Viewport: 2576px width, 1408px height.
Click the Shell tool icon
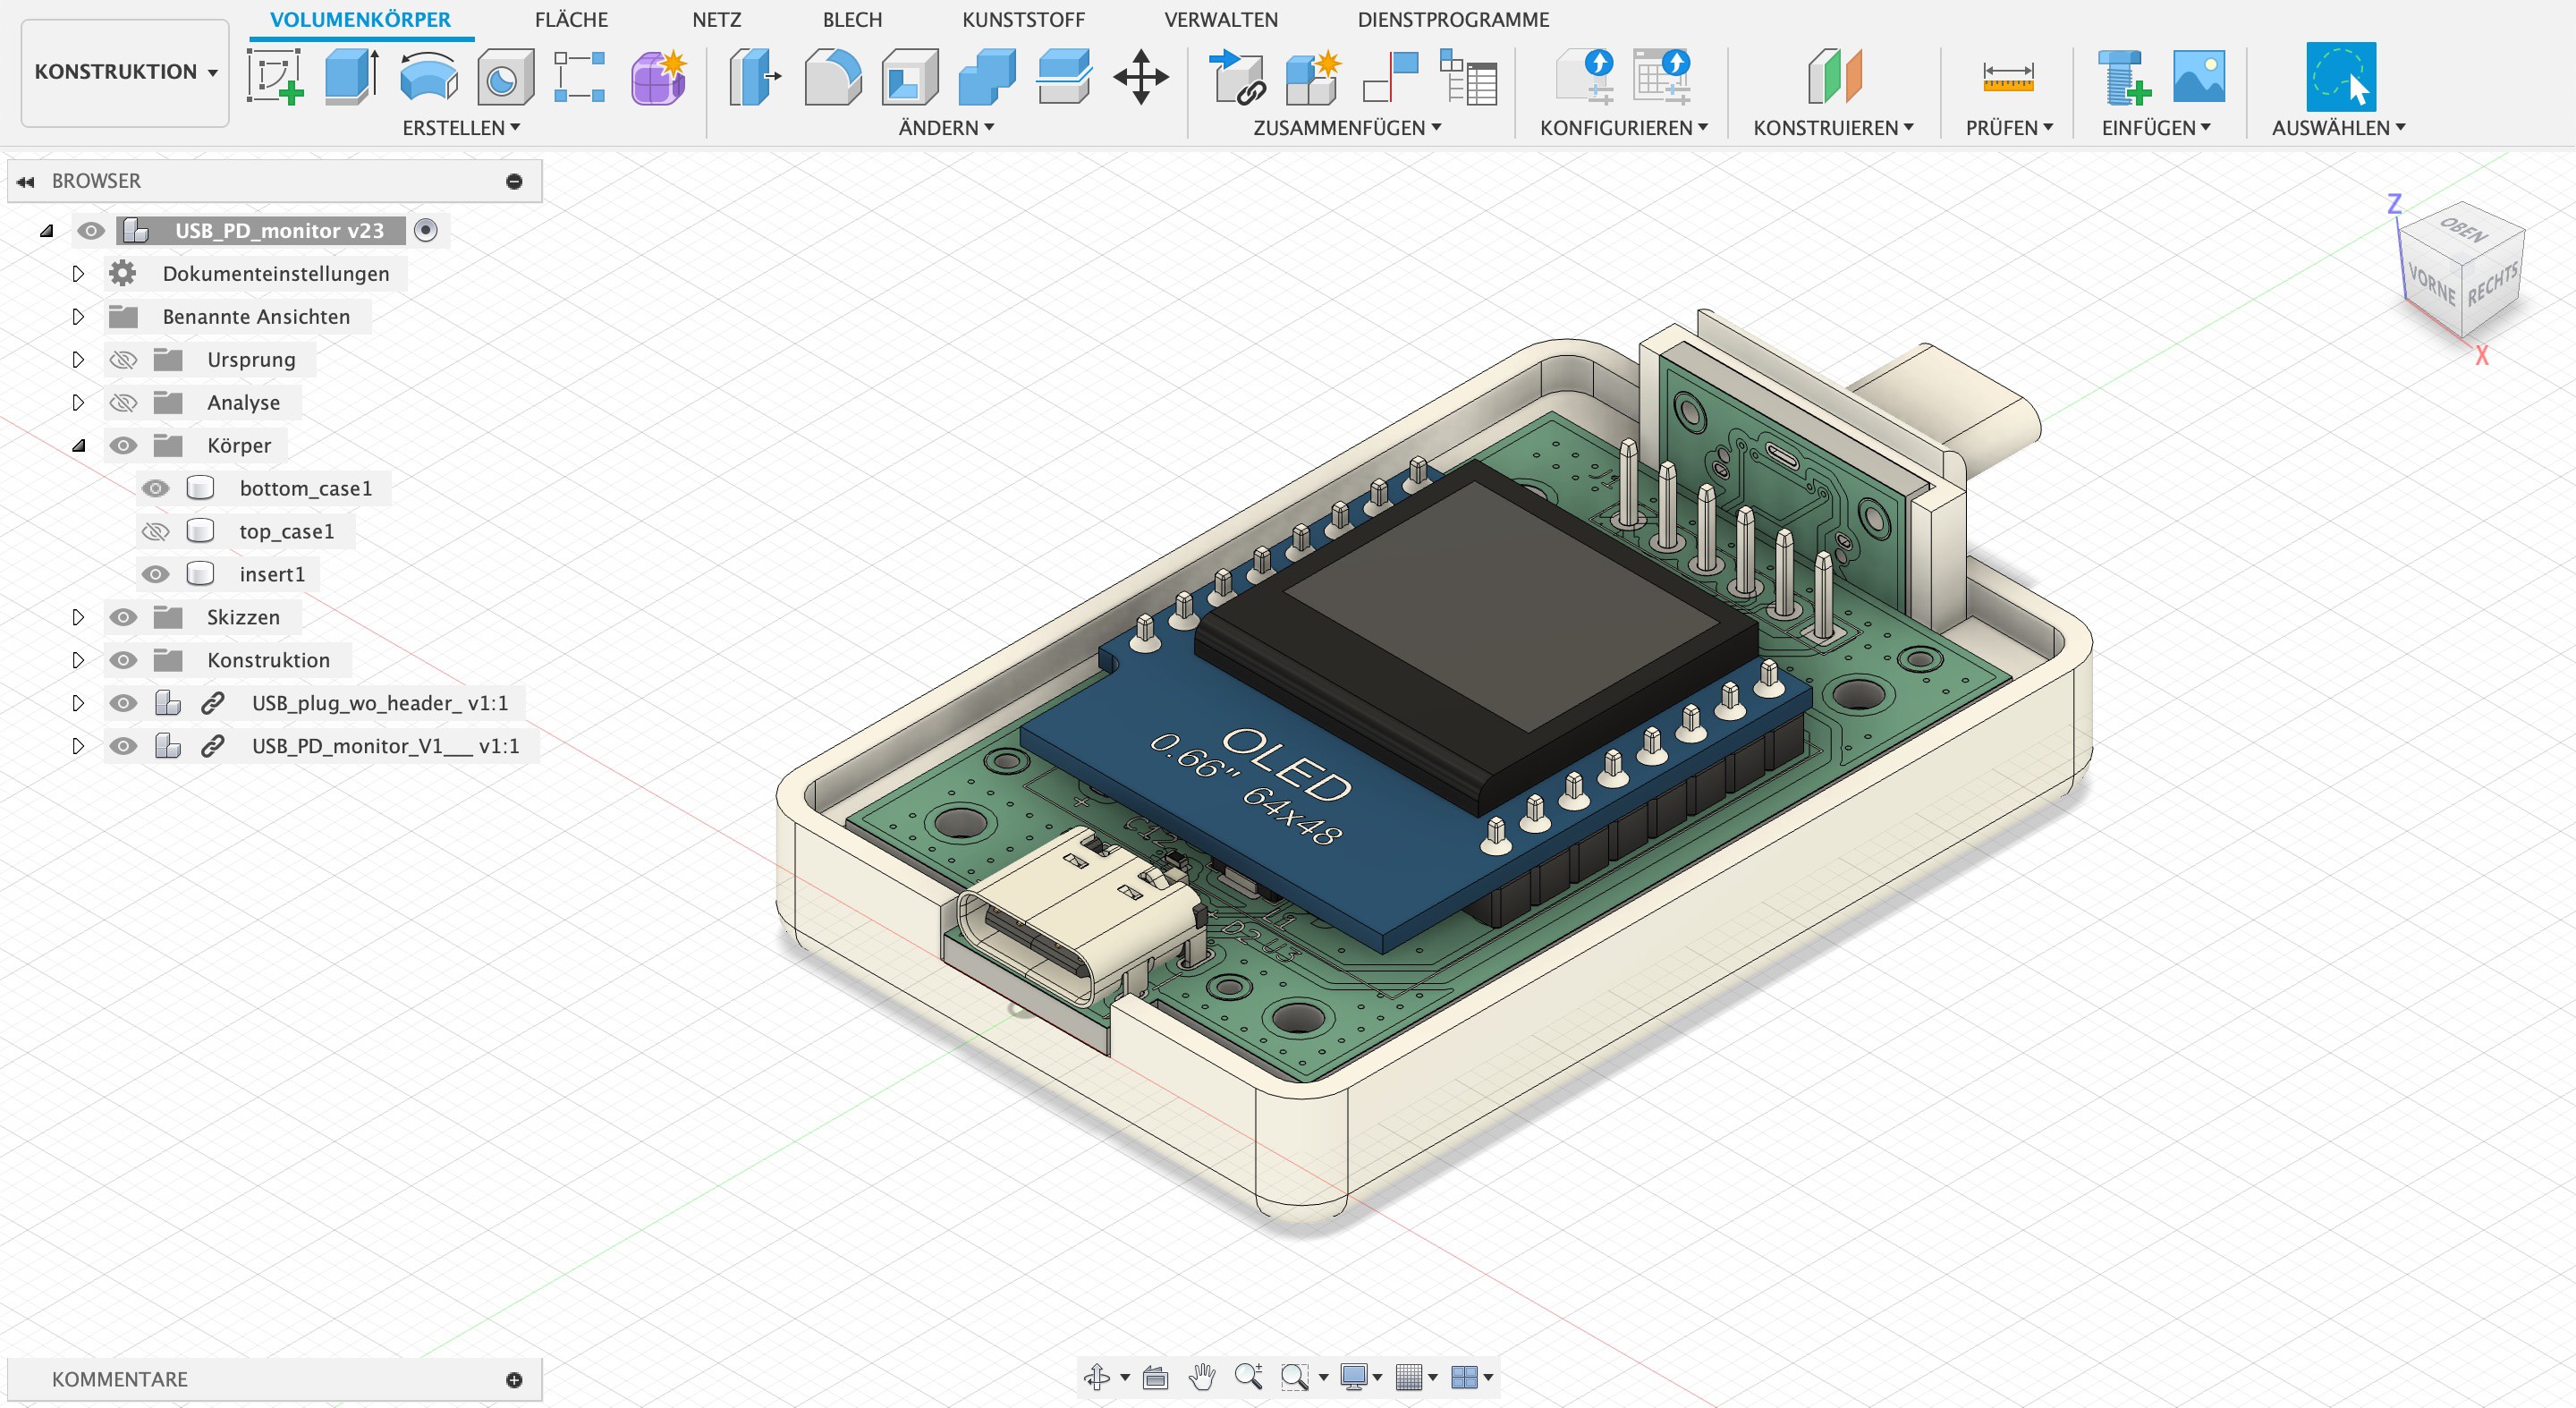point(909,77)
